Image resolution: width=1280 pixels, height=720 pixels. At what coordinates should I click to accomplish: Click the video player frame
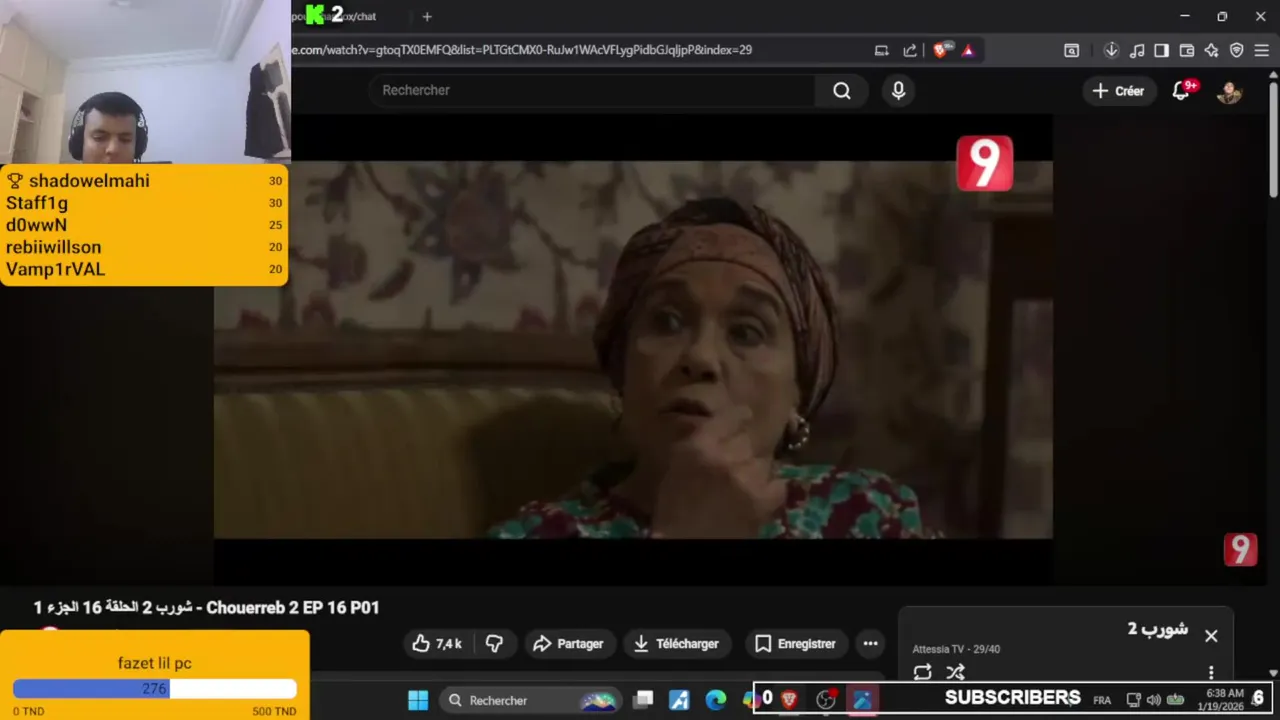point(633,350)
